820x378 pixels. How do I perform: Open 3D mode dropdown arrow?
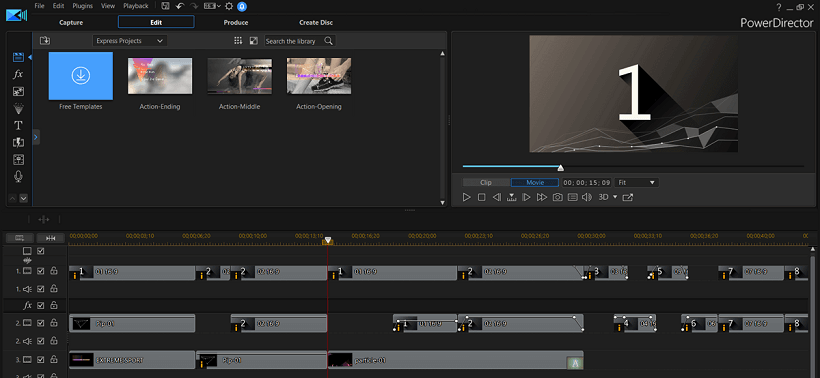(615, 197)
